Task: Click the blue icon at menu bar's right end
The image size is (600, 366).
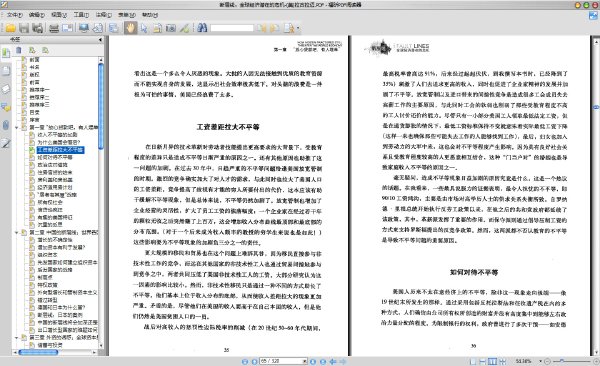Action: [593, 16]
